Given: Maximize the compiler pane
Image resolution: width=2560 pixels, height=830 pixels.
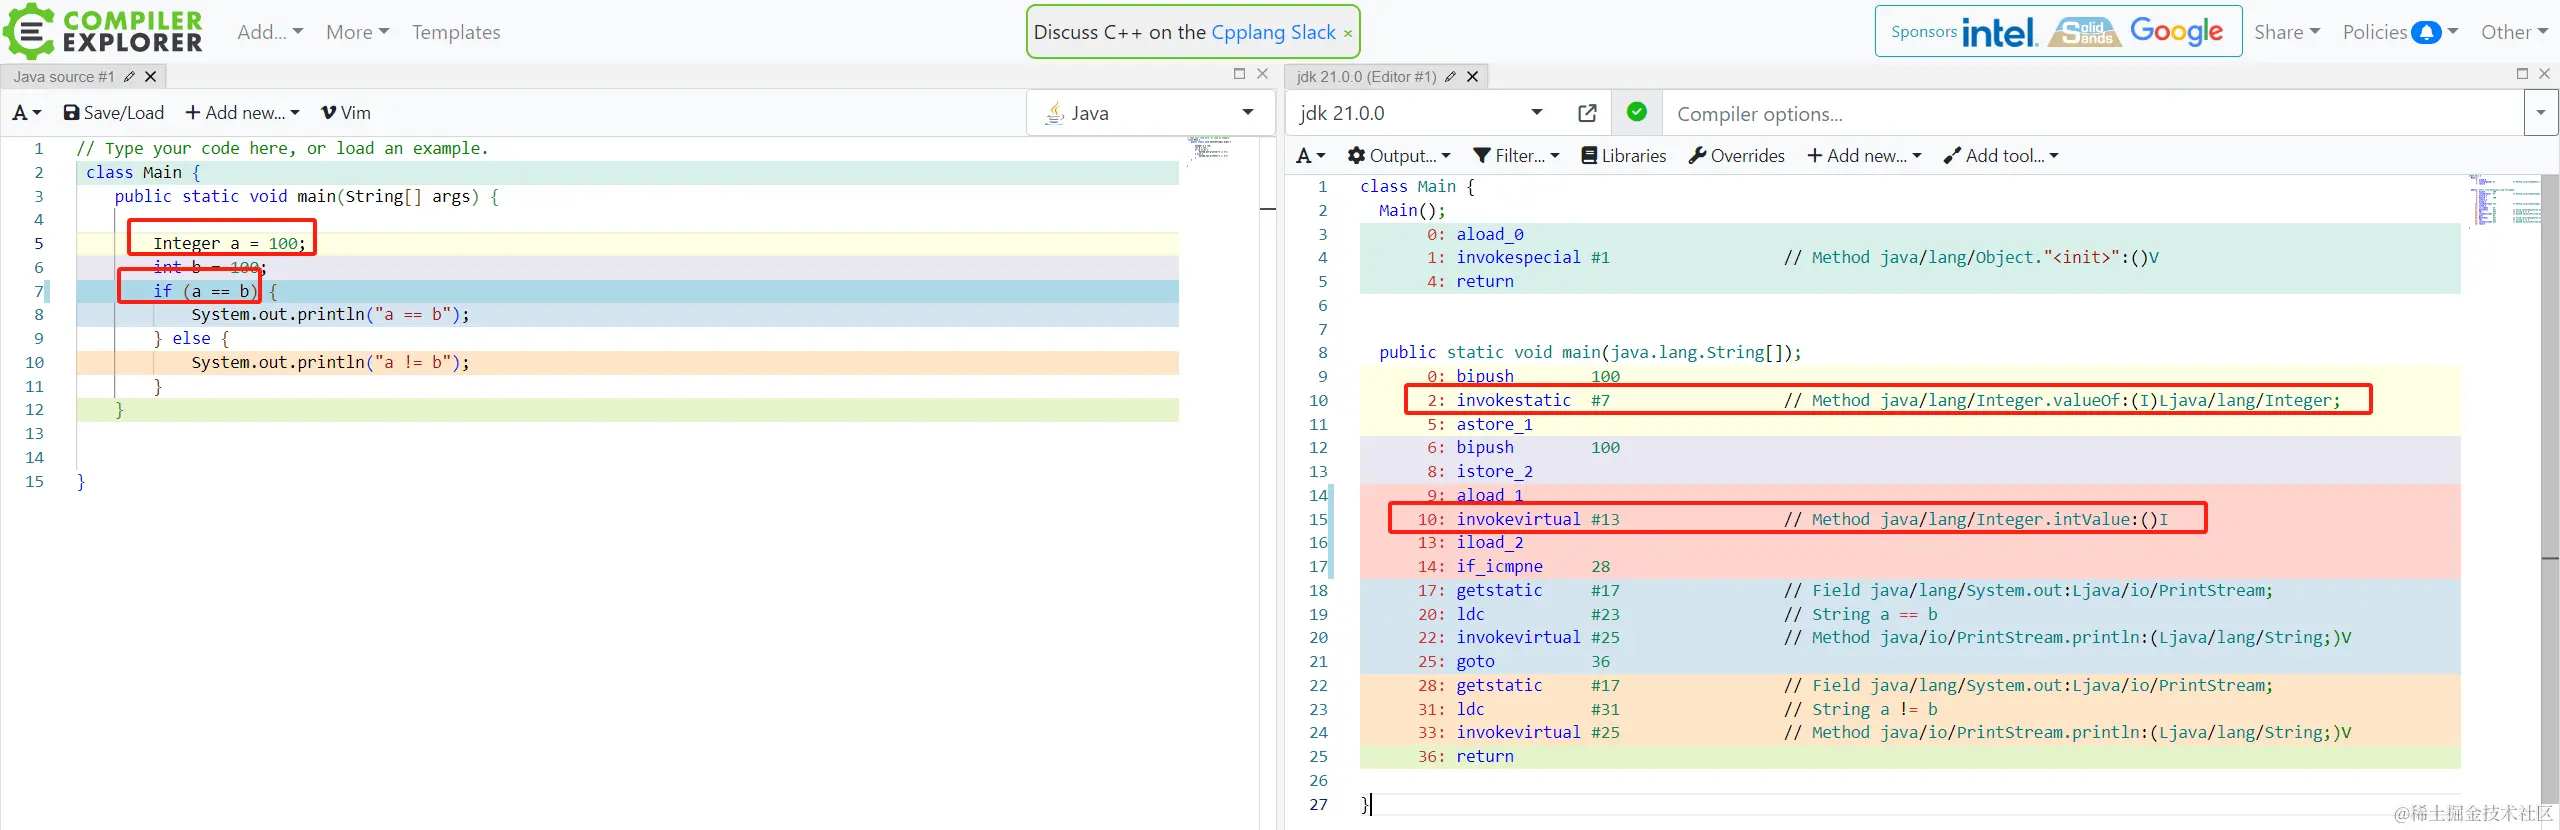Looking at the screenshot, I should [x=2522, y=74].
